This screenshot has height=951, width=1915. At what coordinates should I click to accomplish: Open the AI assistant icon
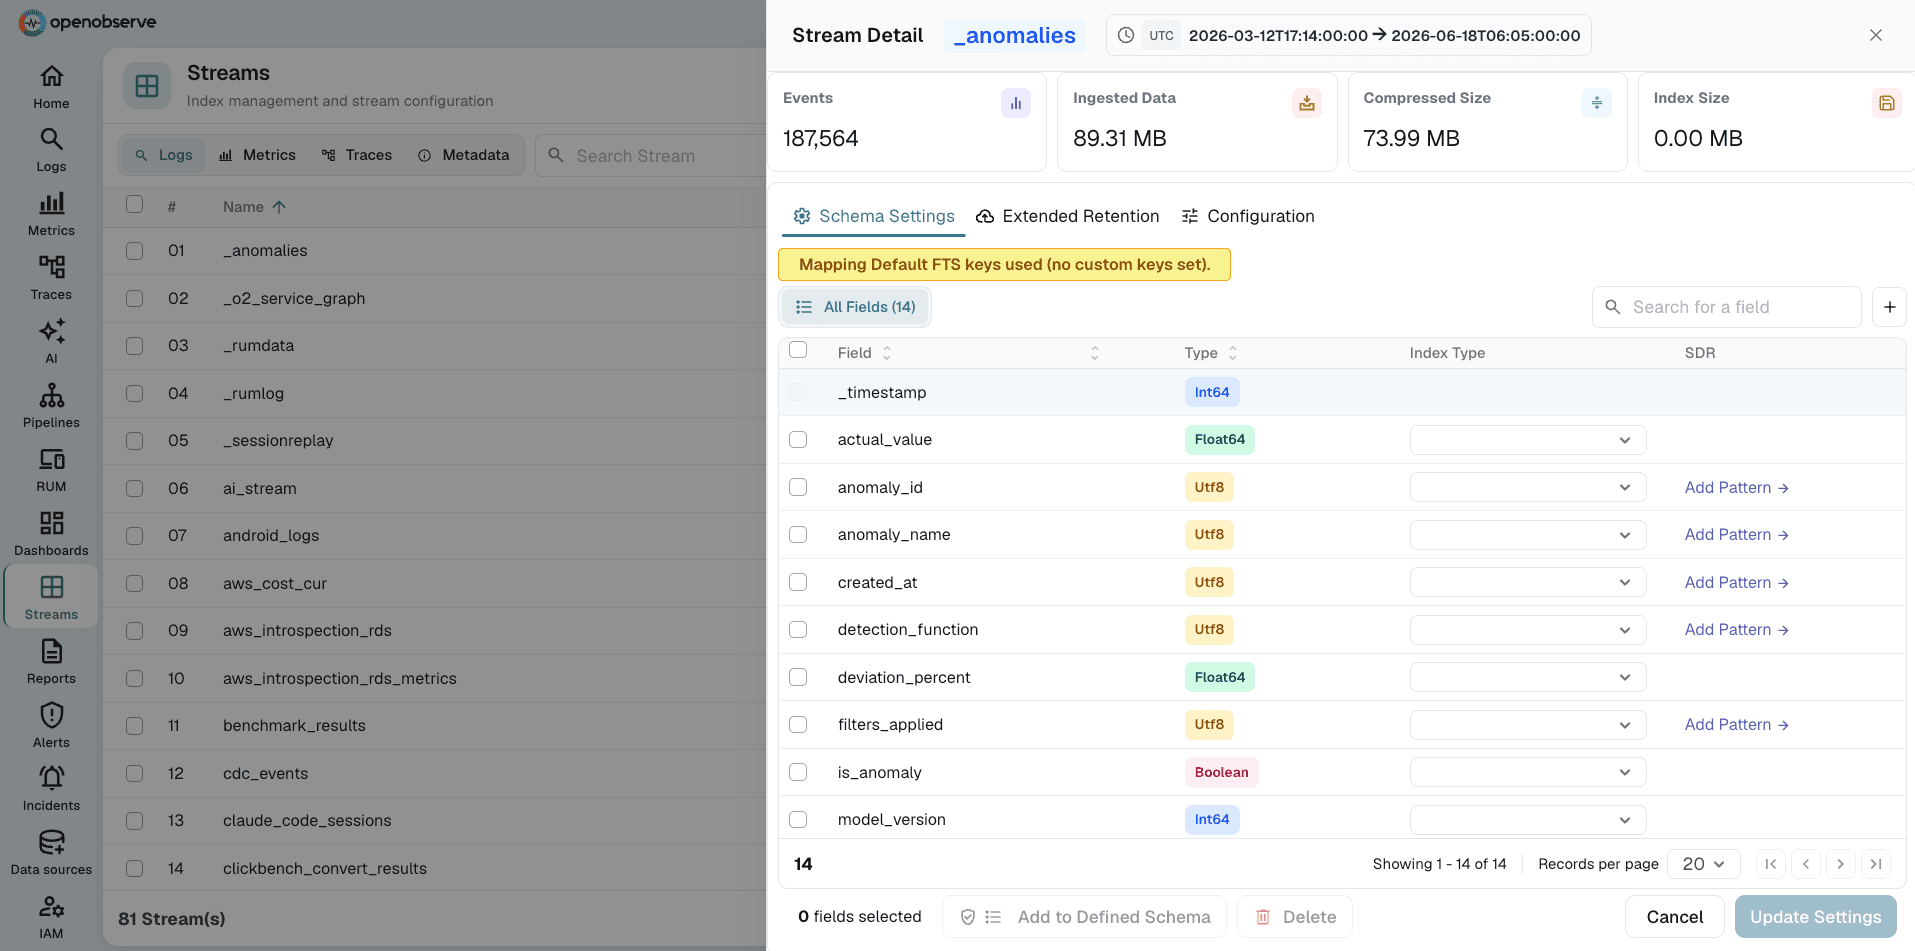pos(51,342)
